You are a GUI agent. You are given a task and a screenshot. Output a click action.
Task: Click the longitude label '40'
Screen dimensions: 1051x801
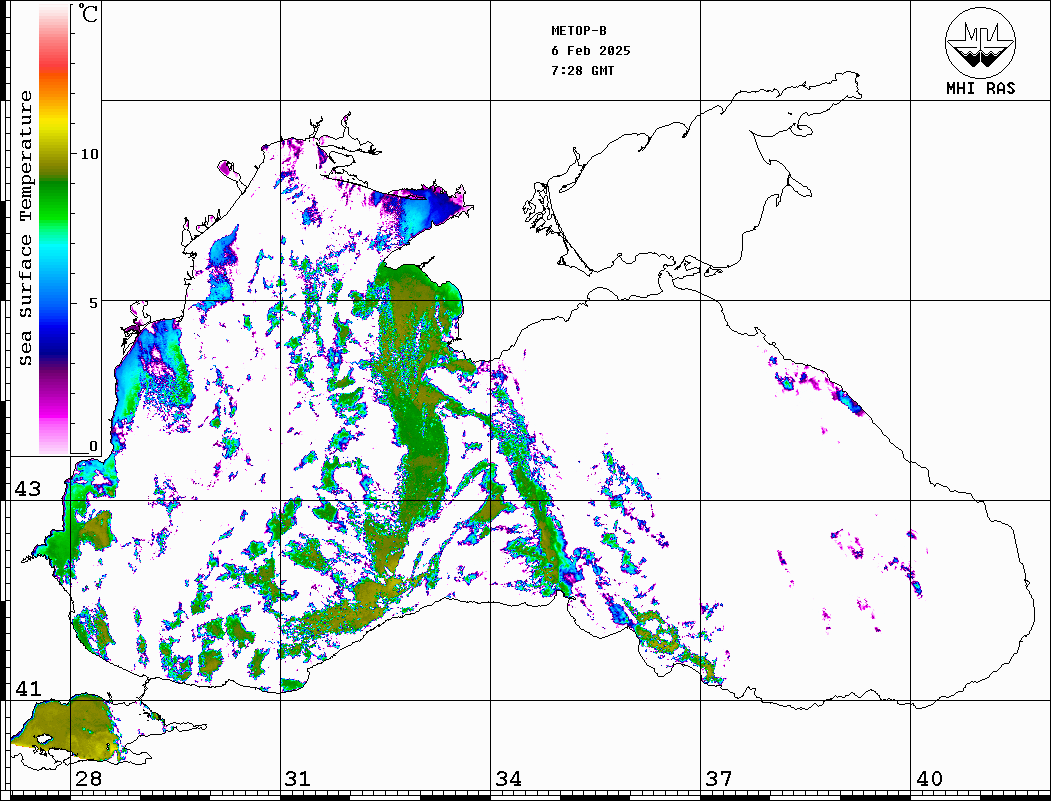[x=929, y=779]
